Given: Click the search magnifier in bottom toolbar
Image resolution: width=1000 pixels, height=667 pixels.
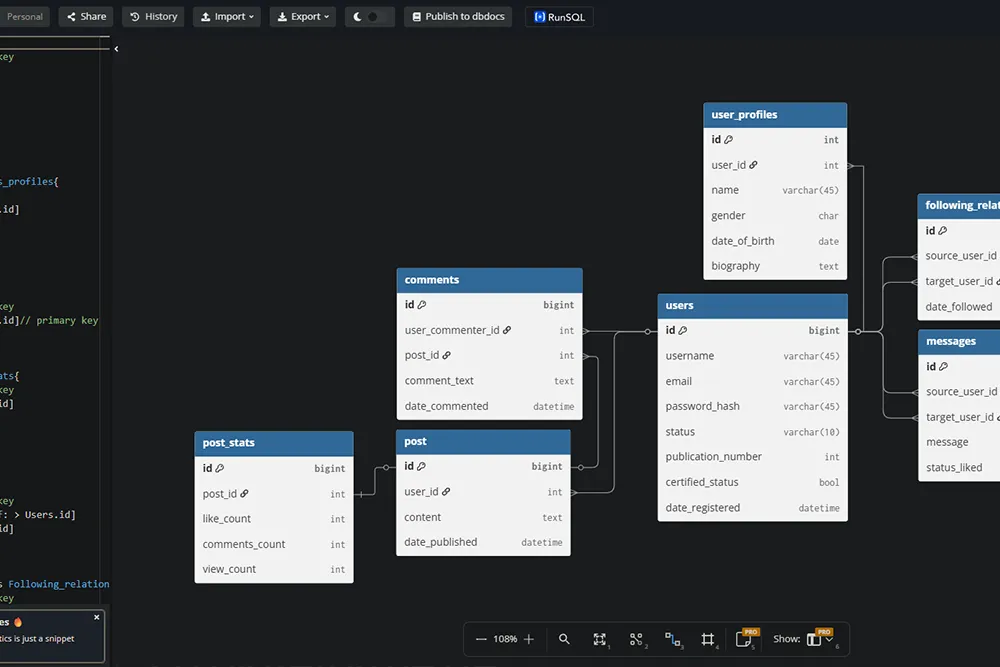Looking at the screenshot, I should tap(564, 639).
